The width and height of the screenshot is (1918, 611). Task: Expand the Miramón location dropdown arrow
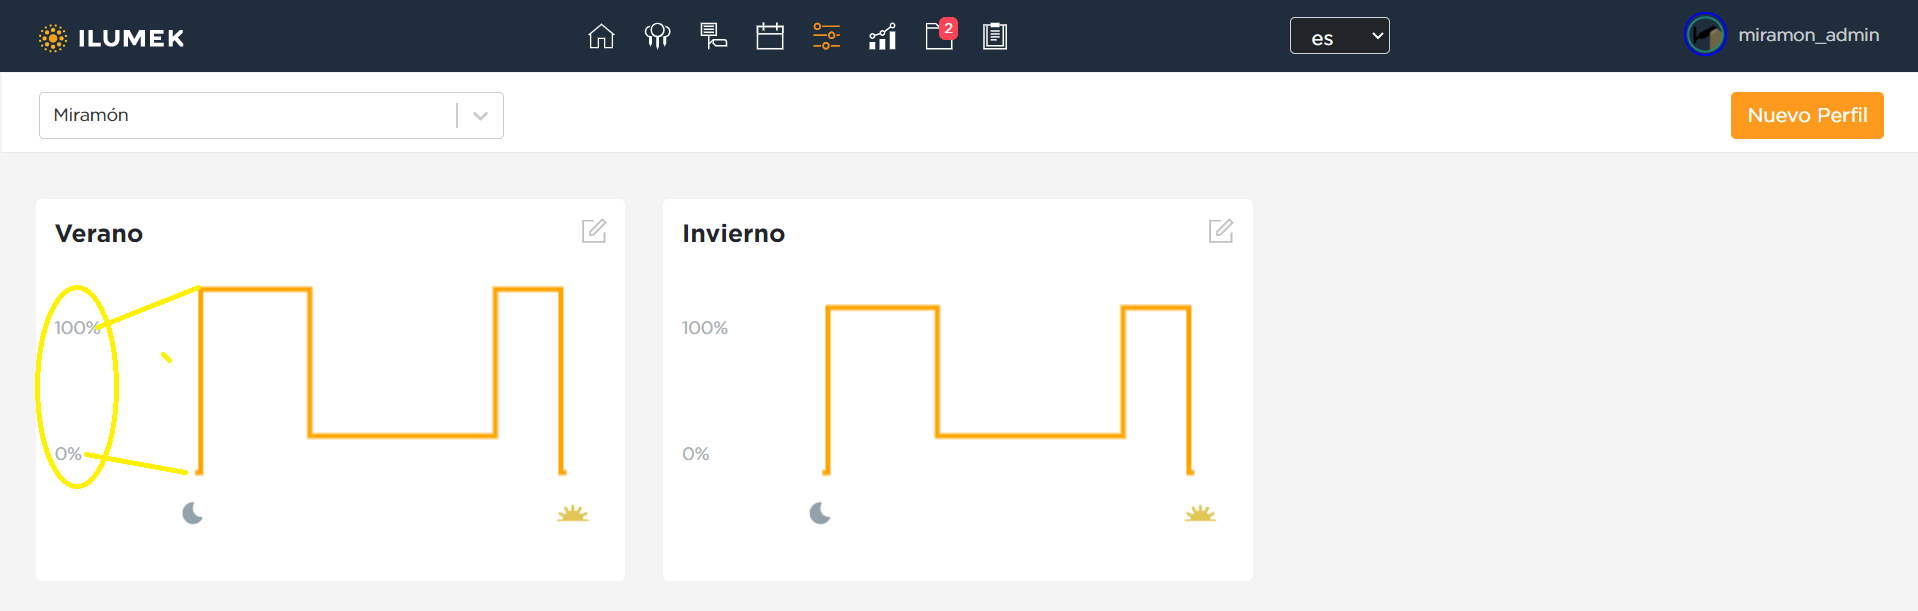tap(480, 116)
